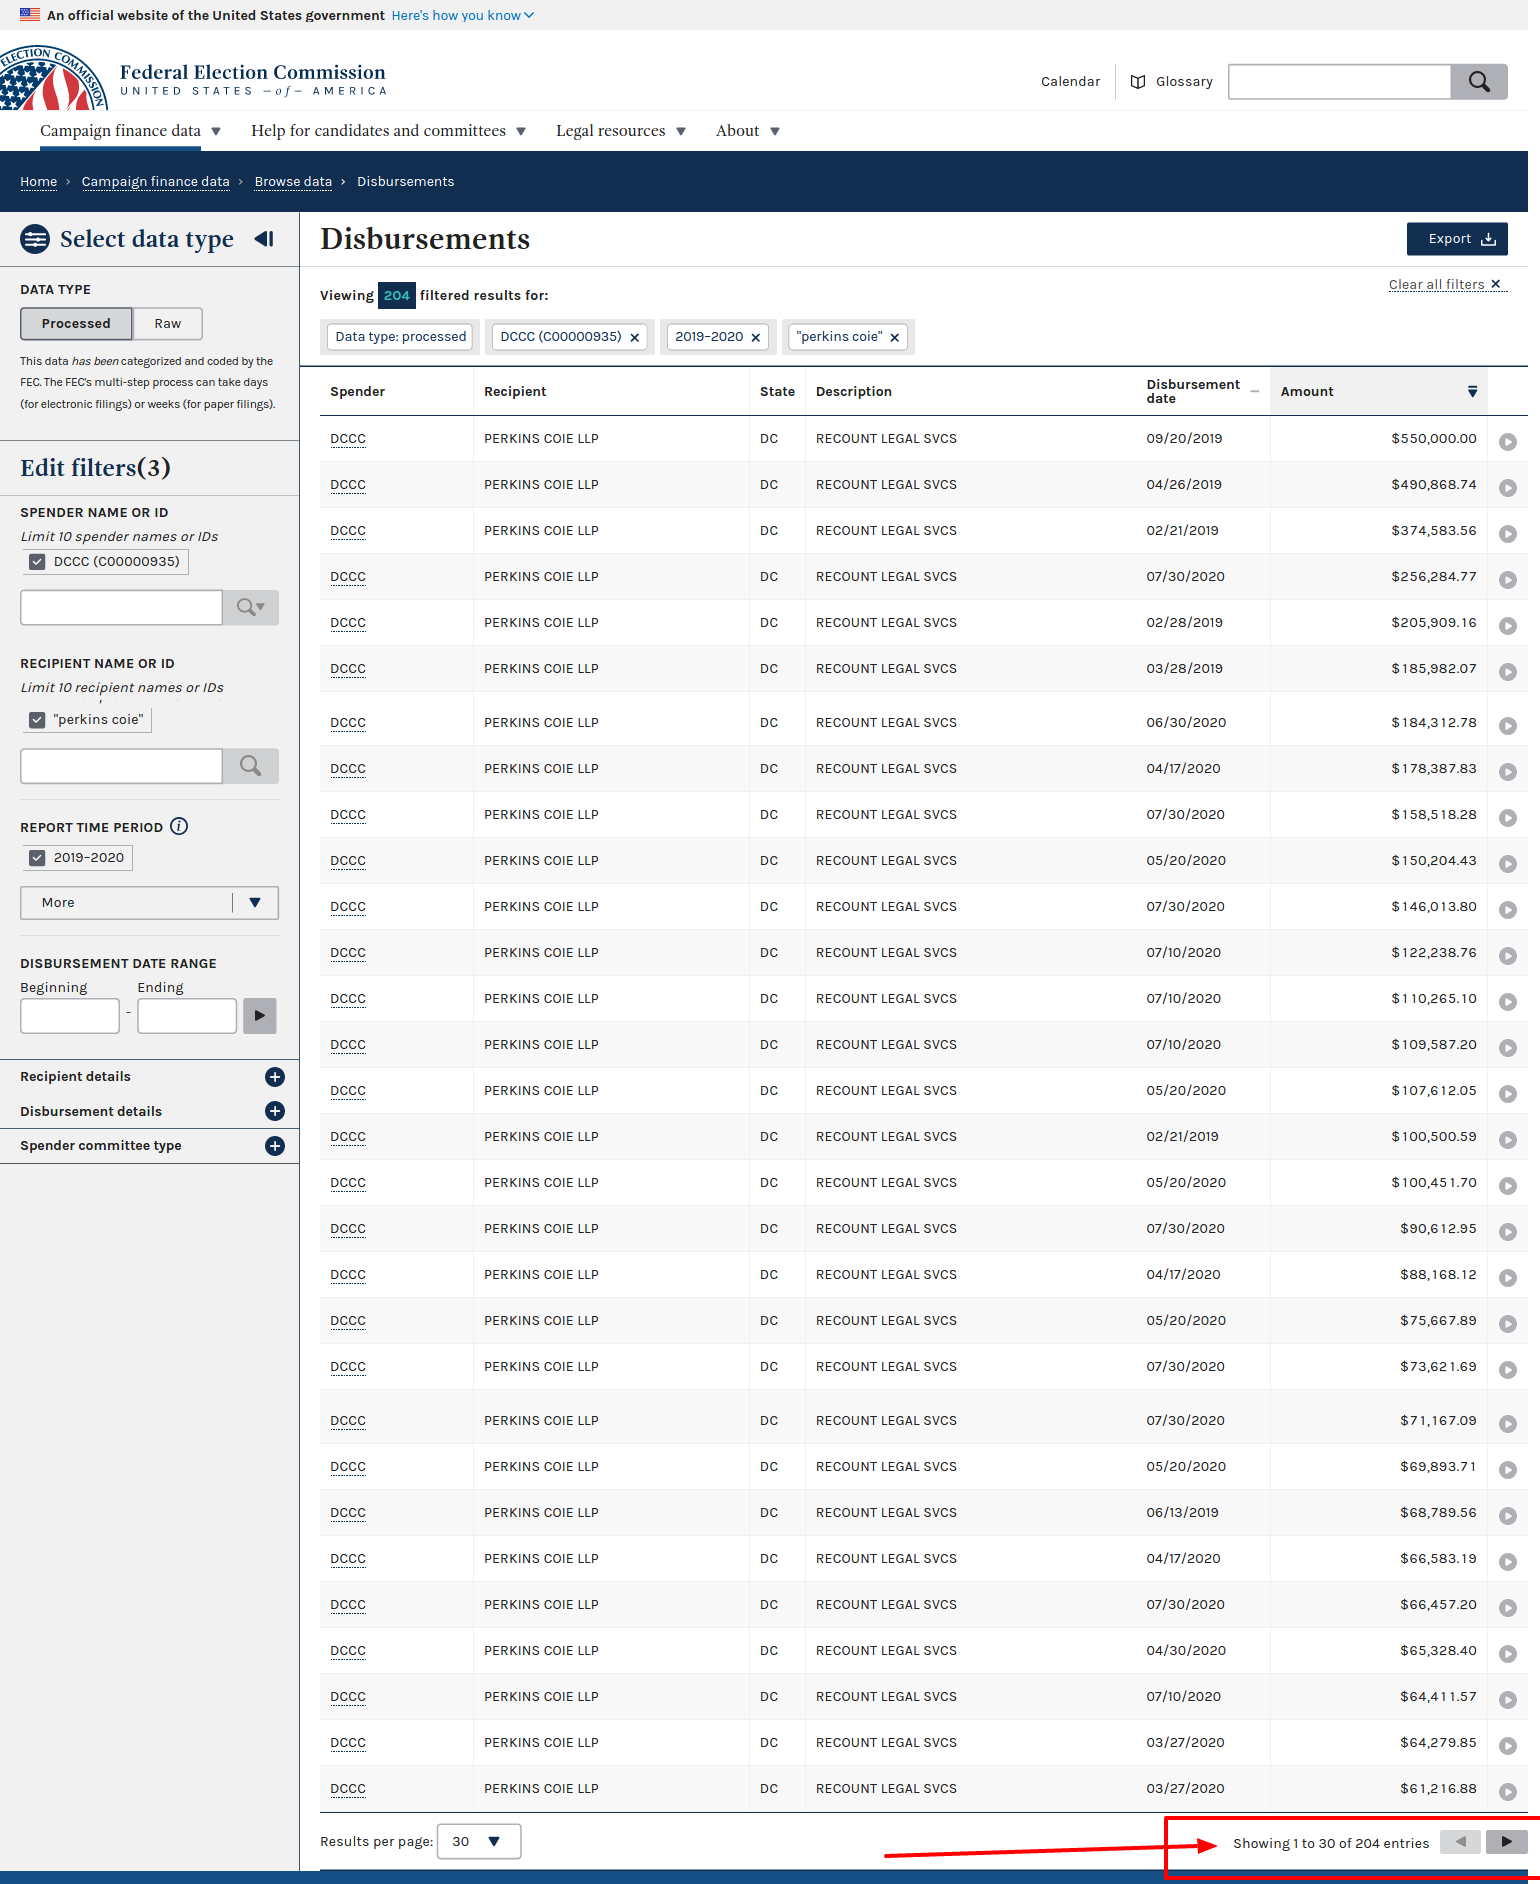
Task: Click the Ending date field
Action: (187, 1016)
